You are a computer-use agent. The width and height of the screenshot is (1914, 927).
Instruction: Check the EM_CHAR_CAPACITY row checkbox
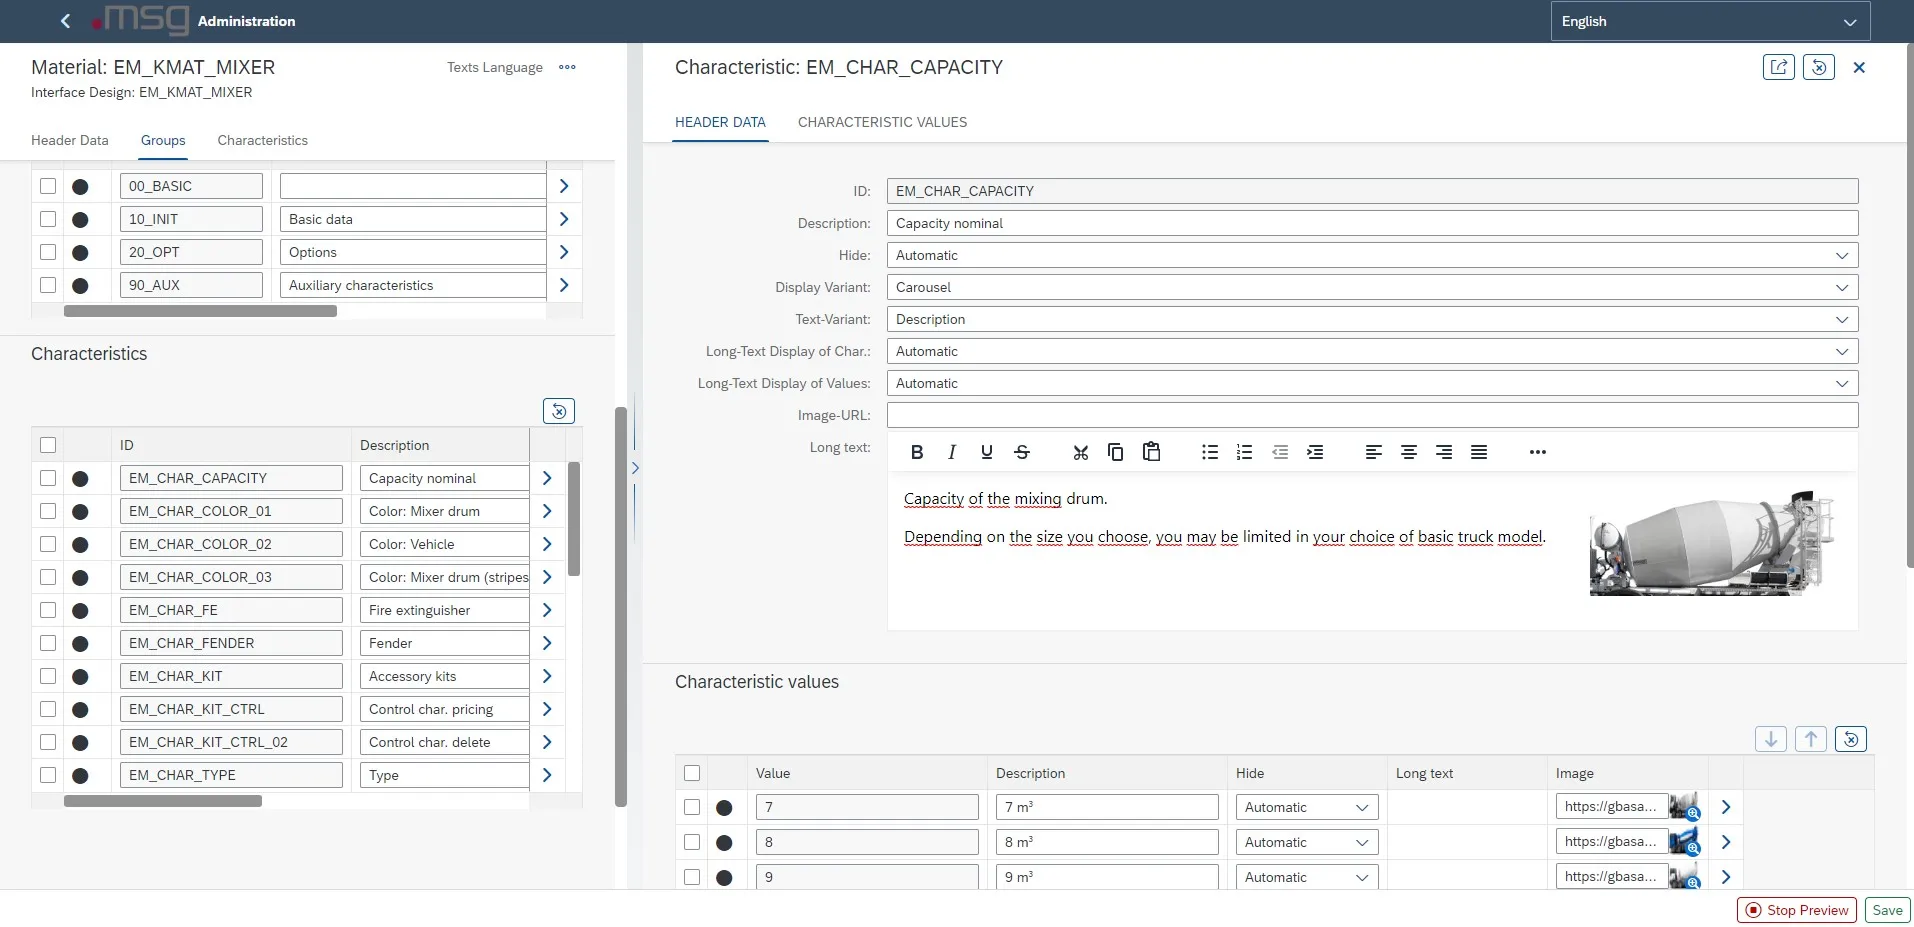coord(48,478)
